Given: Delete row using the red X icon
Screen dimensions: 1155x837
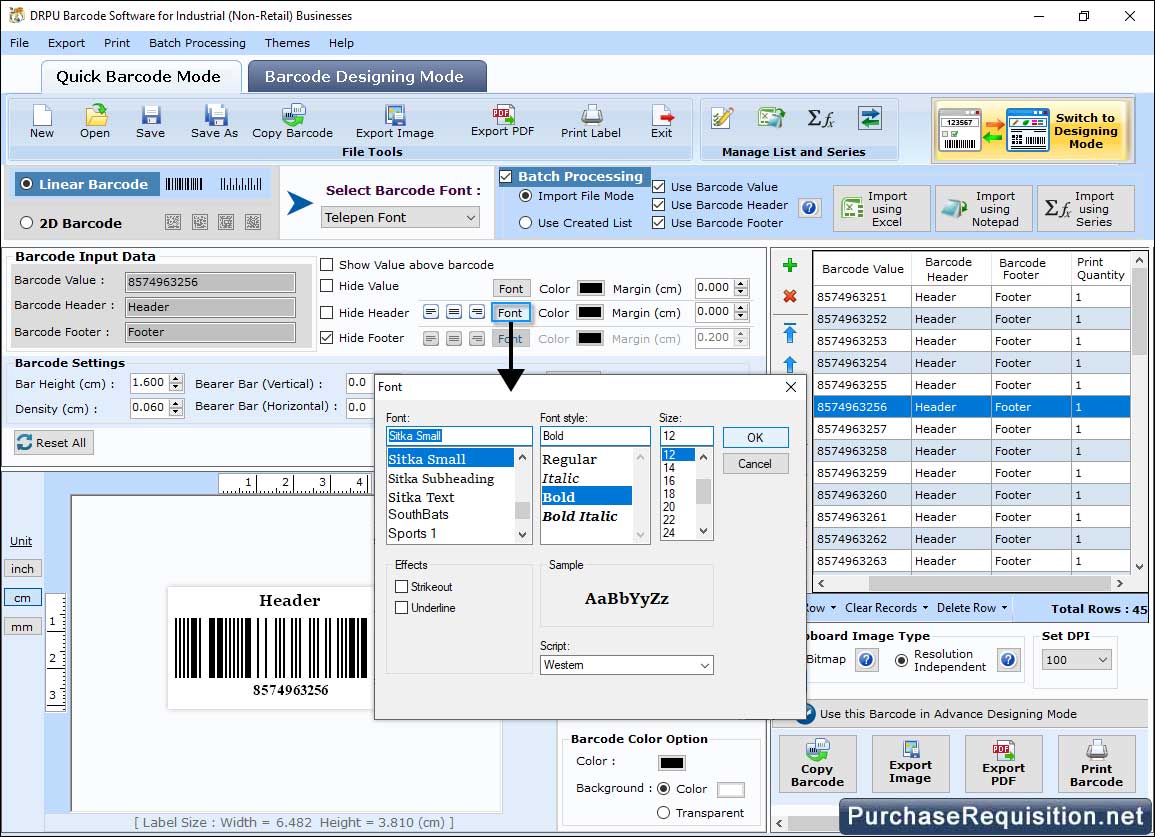Looking at the screenshot, I should coord(790,296).
